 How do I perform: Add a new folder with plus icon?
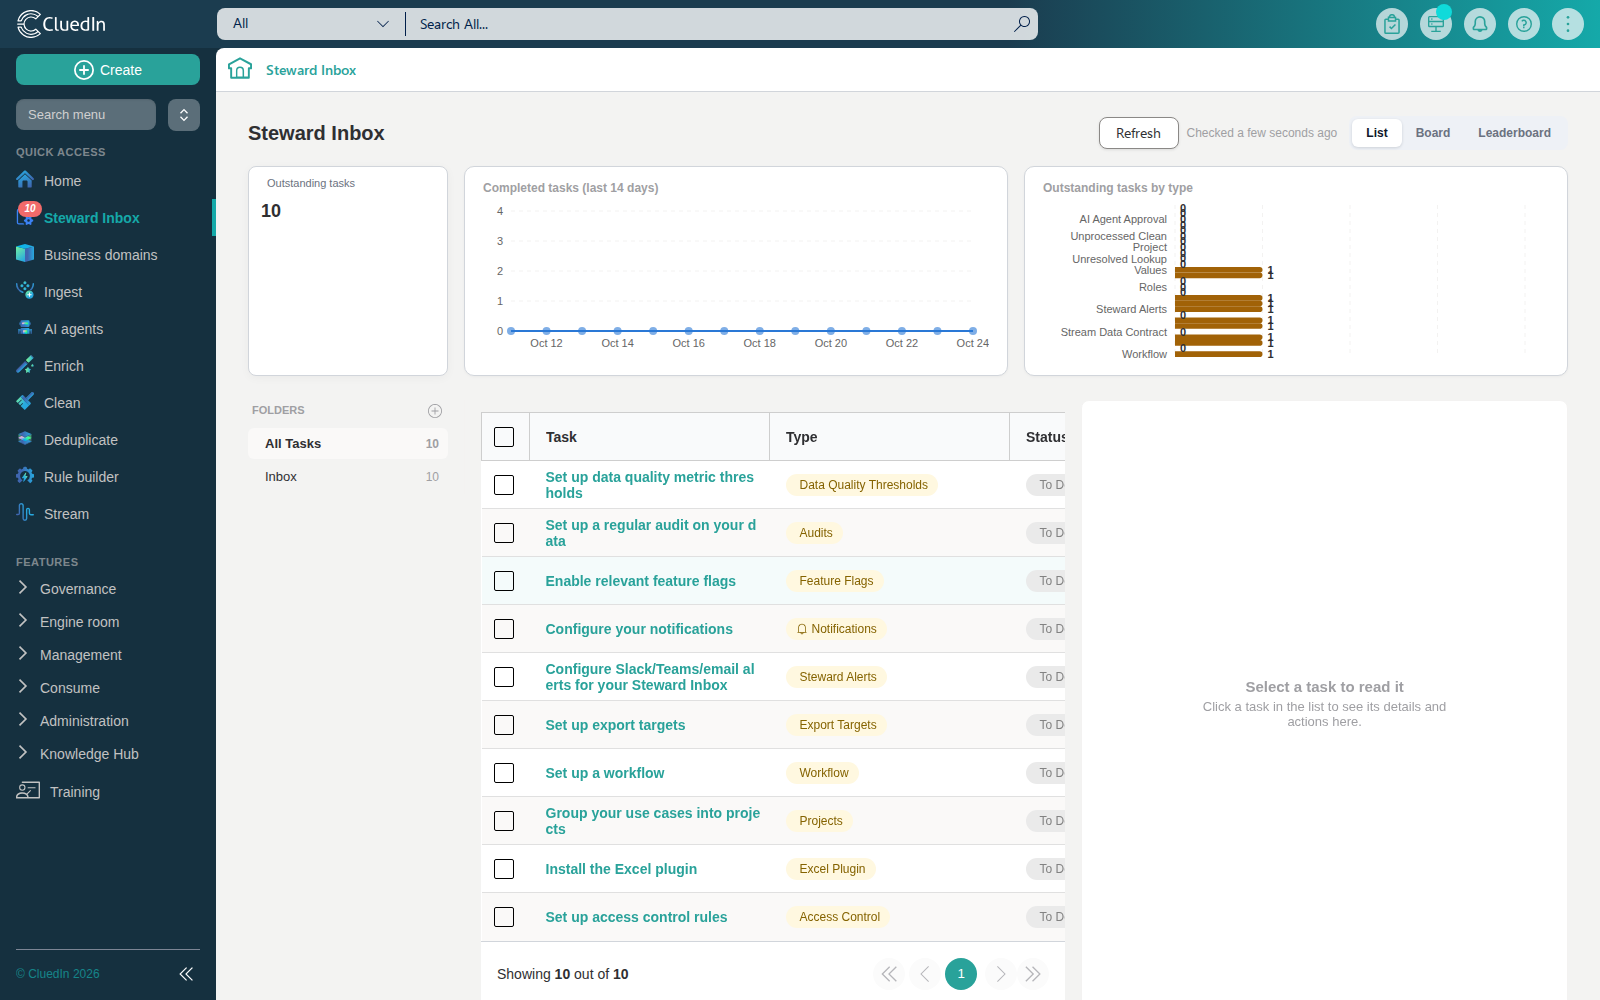(x=435, y=411)
